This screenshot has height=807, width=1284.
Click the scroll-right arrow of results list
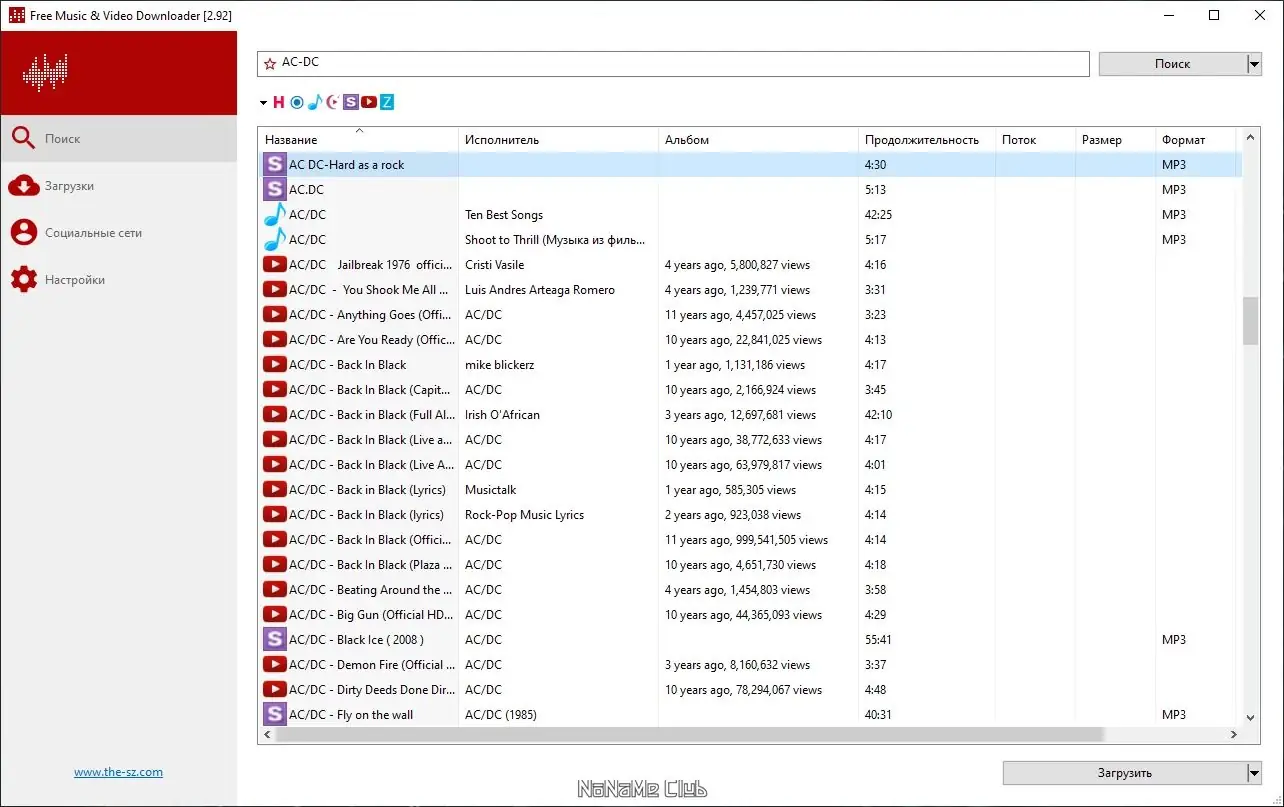pyautogui.click(x=1233, y=734)
